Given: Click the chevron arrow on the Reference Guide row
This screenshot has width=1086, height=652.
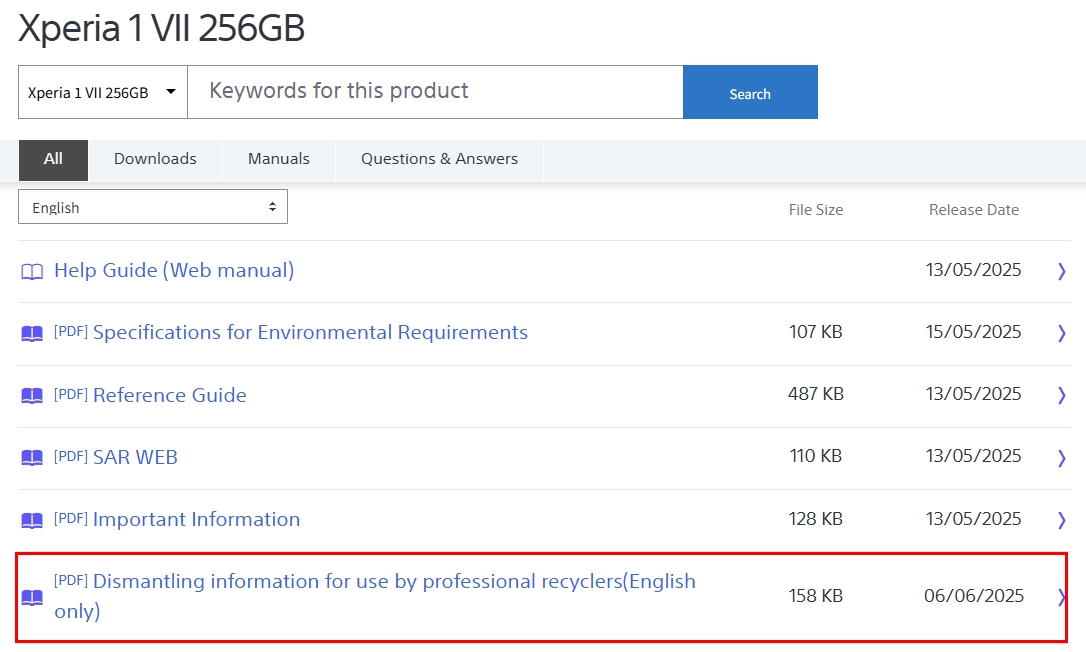Looking at the screenshot, I should (x=1062, y=395).
